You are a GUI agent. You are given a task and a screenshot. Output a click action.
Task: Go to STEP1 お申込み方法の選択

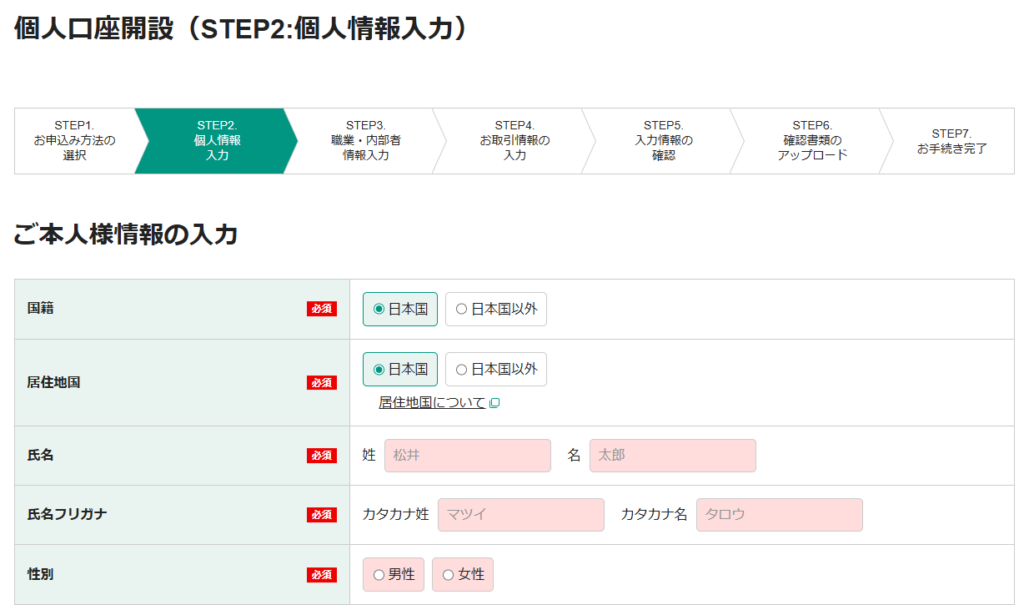click(75, 141)
